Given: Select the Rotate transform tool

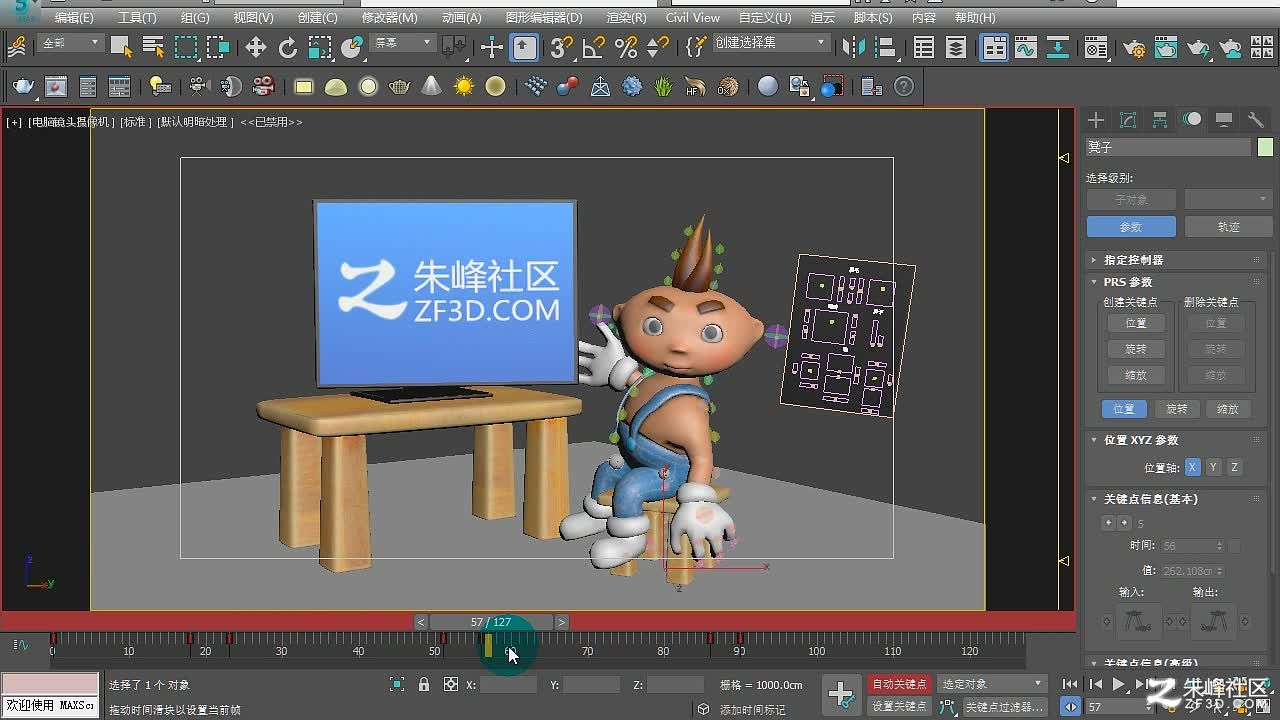Looking at the screenshot, I should pos(288,47).
